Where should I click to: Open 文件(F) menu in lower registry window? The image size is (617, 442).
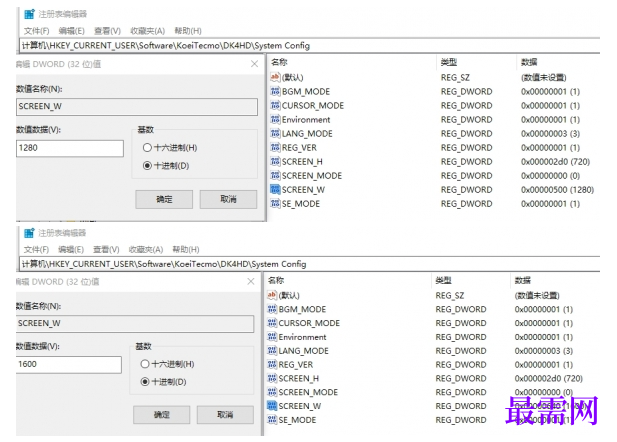(x=36, y=250)
